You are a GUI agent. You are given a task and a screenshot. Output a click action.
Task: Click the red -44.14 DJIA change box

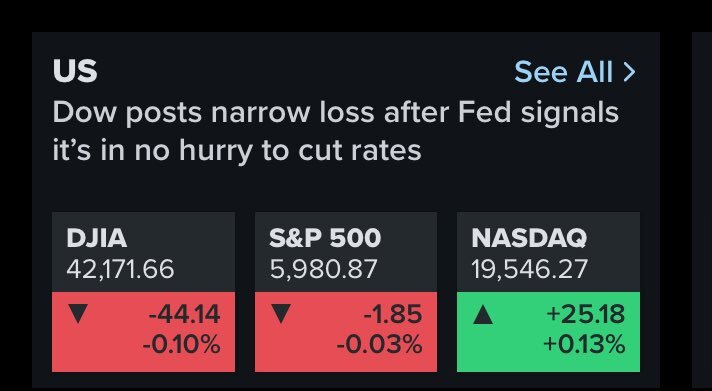(143, 332)
